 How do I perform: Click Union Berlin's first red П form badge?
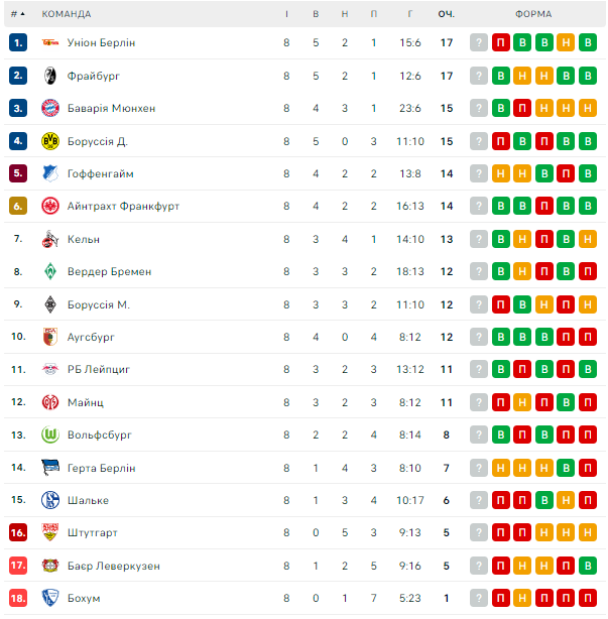[x=501, y=43]
